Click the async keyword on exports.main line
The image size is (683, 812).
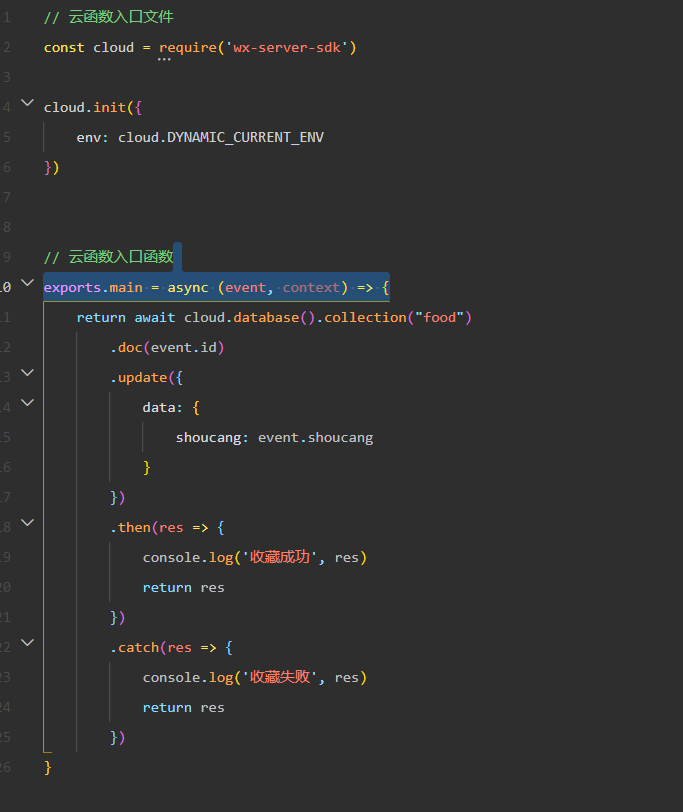[x=187, y=288]
